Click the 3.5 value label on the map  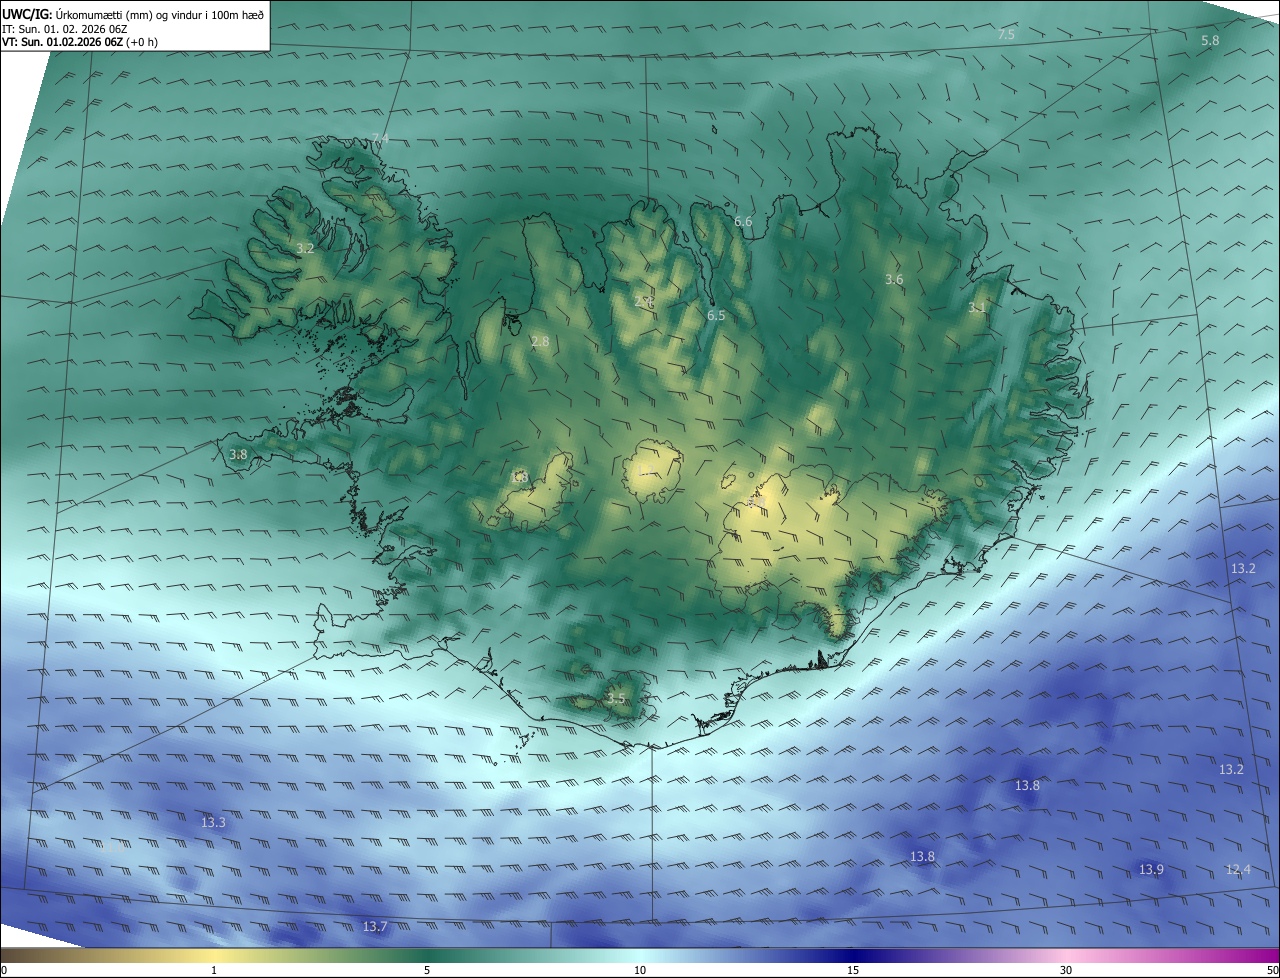[616, 699]
